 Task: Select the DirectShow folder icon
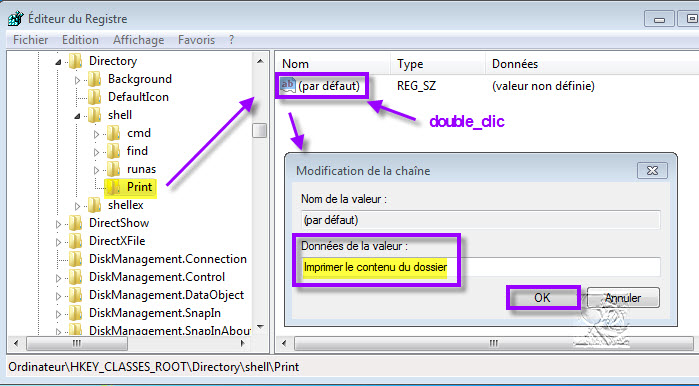[75, 223]
